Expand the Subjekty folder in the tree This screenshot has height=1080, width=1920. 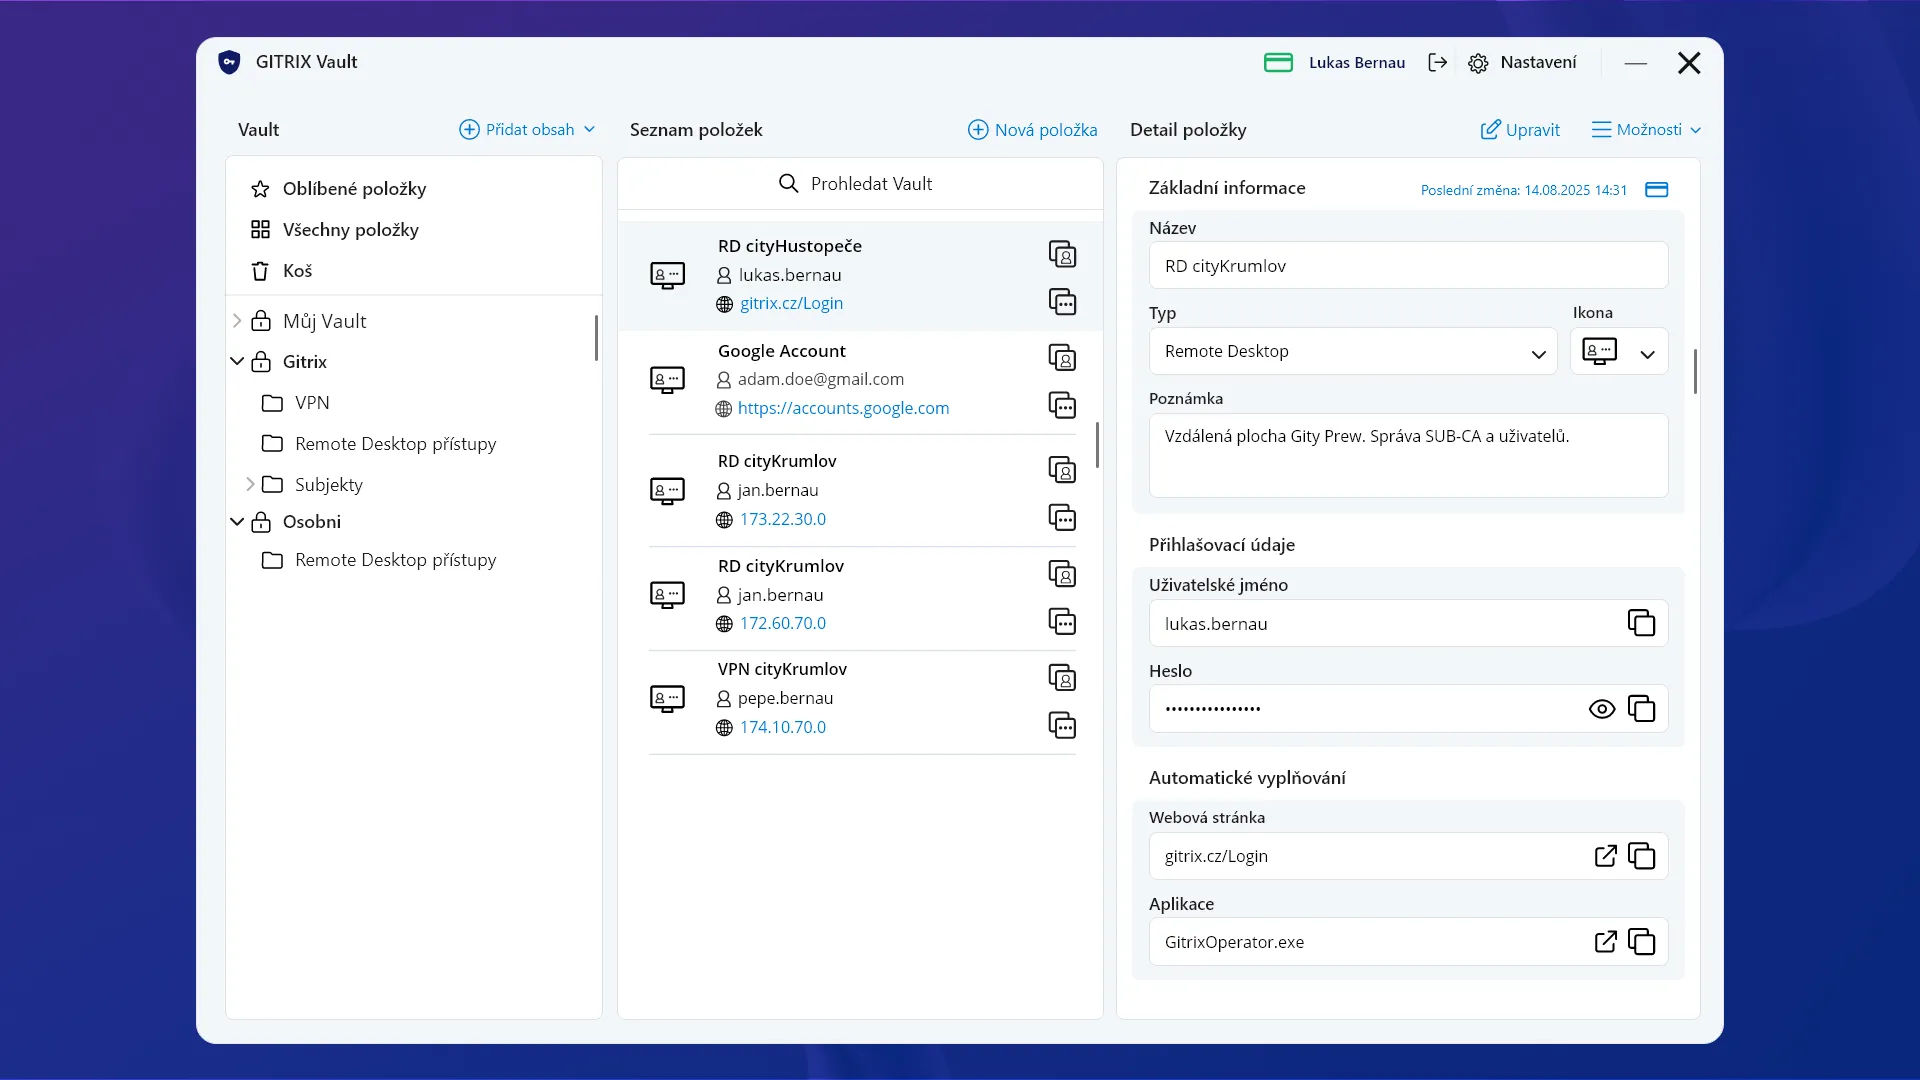pyautogui.click(x=250, y=484)
